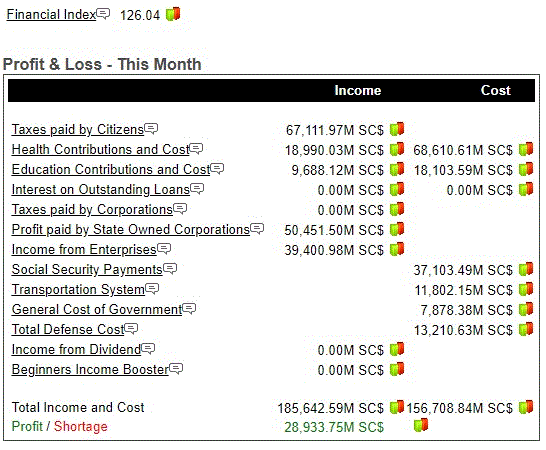Viewport: 546px width, 450px height.
Task: Open the Taxes paid by Citizens link
Action: 78,130
